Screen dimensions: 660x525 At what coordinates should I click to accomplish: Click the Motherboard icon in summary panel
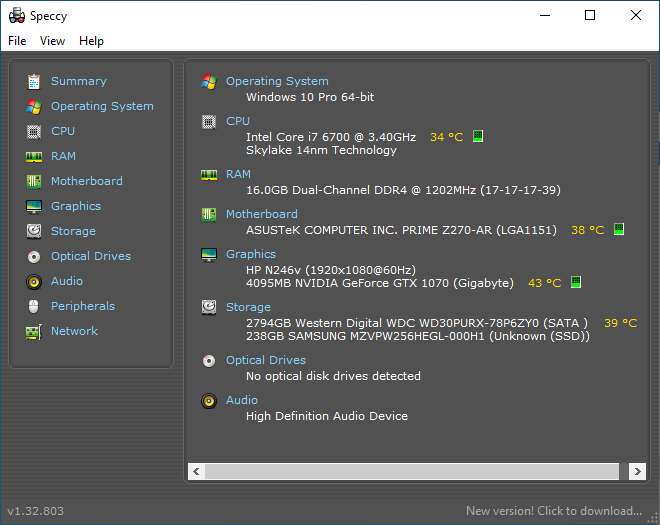tap(209, 215)
